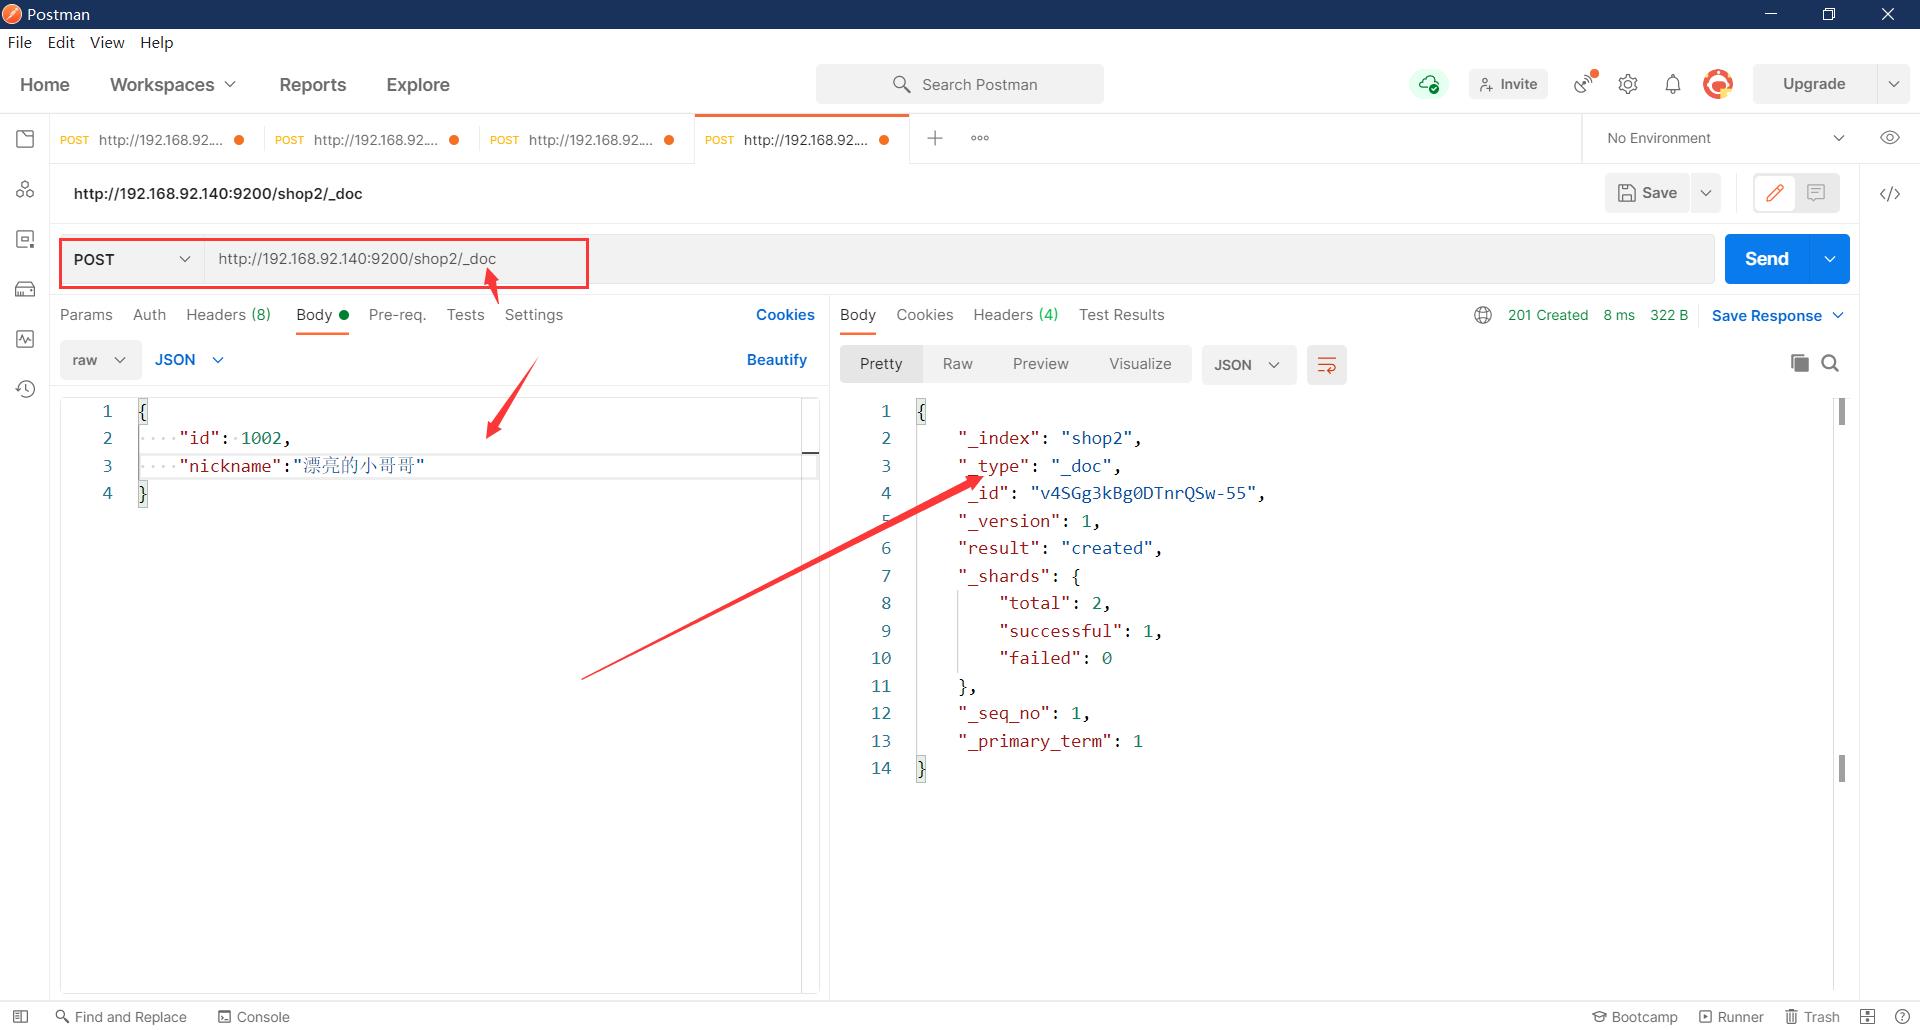Search within response body

1830,363
